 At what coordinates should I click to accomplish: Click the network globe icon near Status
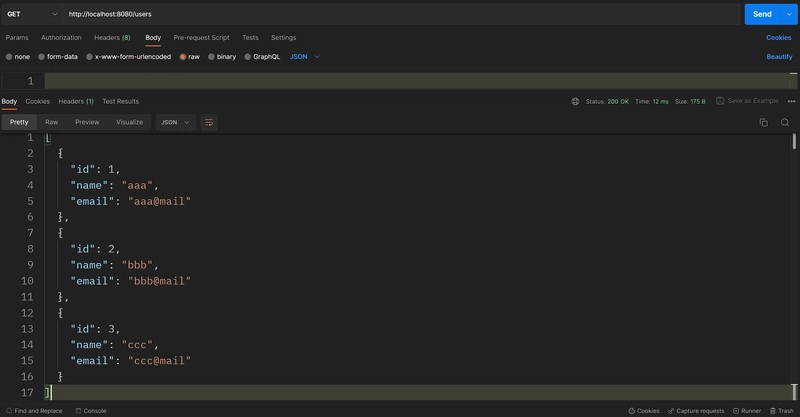575,102
